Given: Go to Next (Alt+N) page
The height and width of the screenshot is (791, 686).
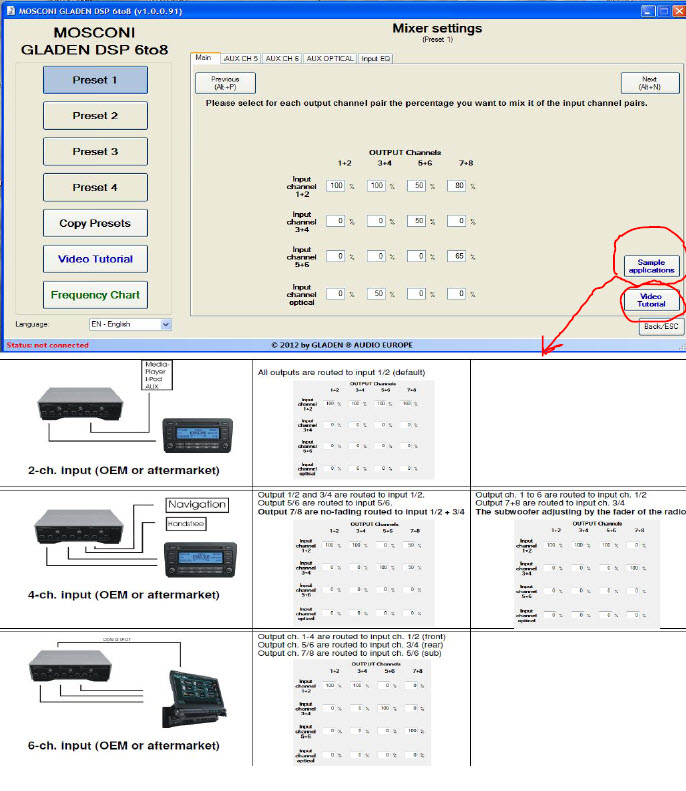Looking at the screenshot, I should tap(650, 83).
